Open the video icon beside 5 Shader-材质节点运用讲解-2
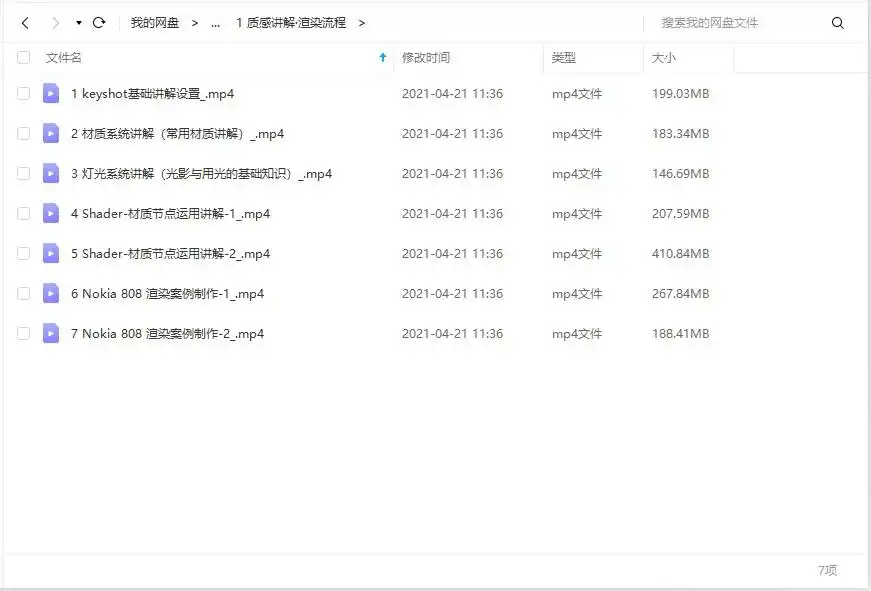 pyautogui.click(x=51, y=253)
